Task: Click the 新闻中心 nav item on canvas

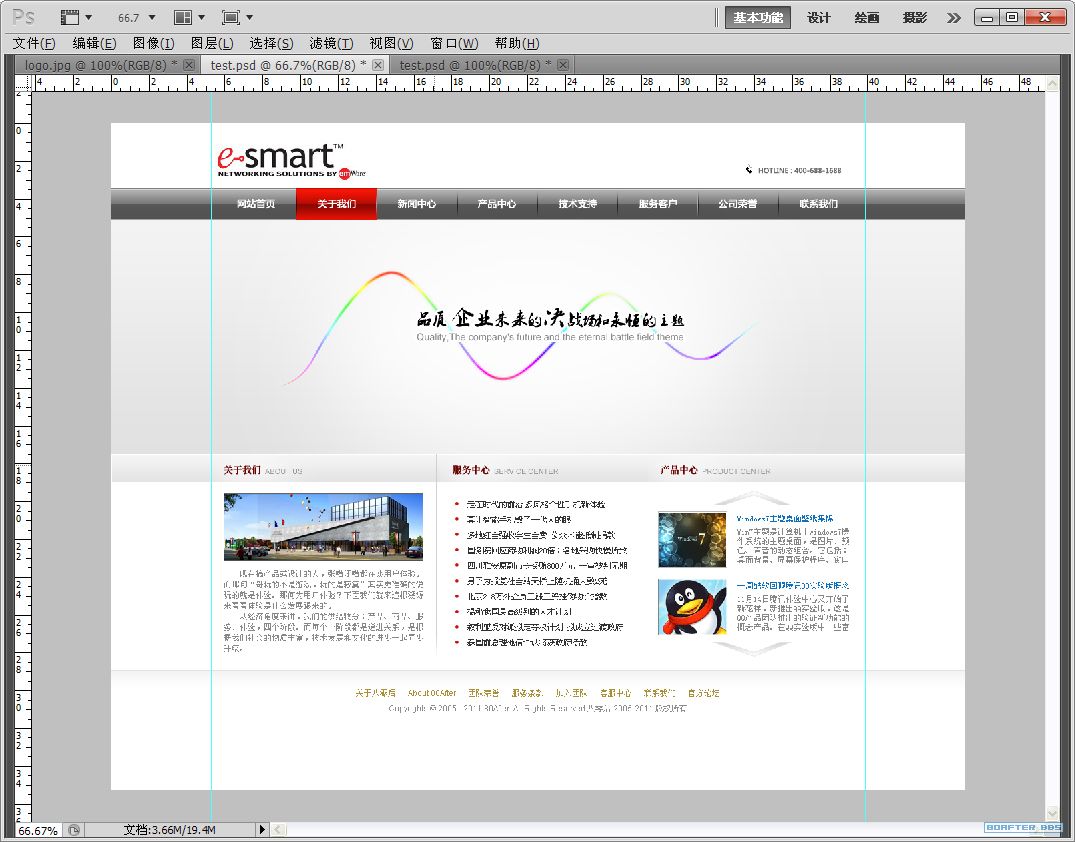Action: point(417,204)
